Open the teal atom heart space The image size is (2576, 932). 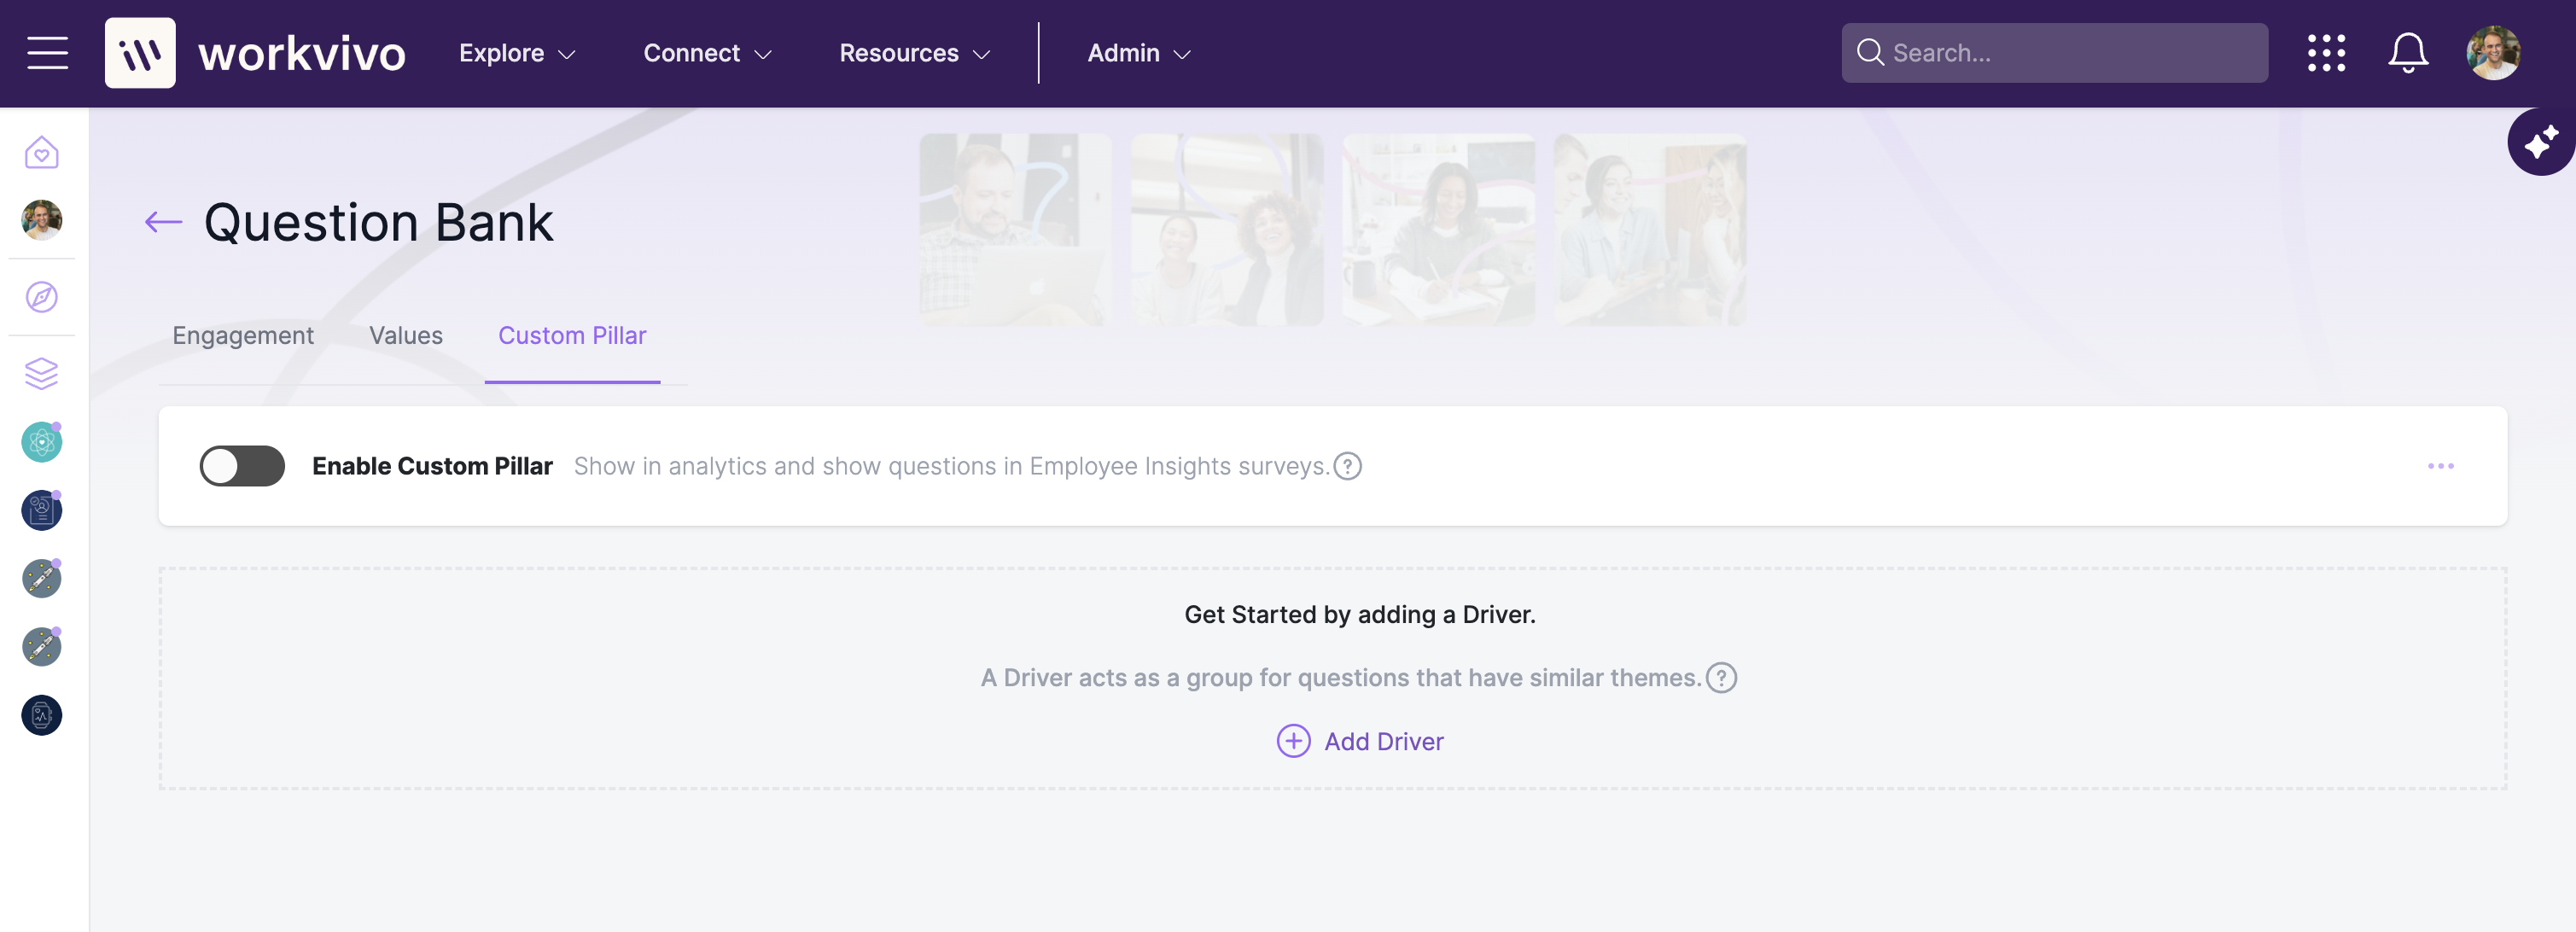[x=42, y=442]
